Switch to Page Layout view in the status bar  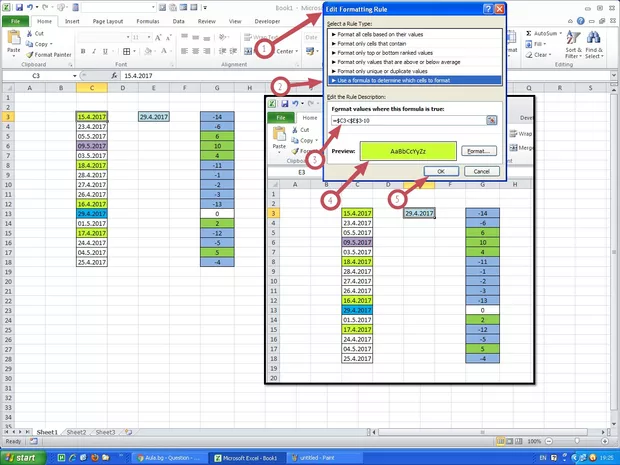click(x=510, y=441)
